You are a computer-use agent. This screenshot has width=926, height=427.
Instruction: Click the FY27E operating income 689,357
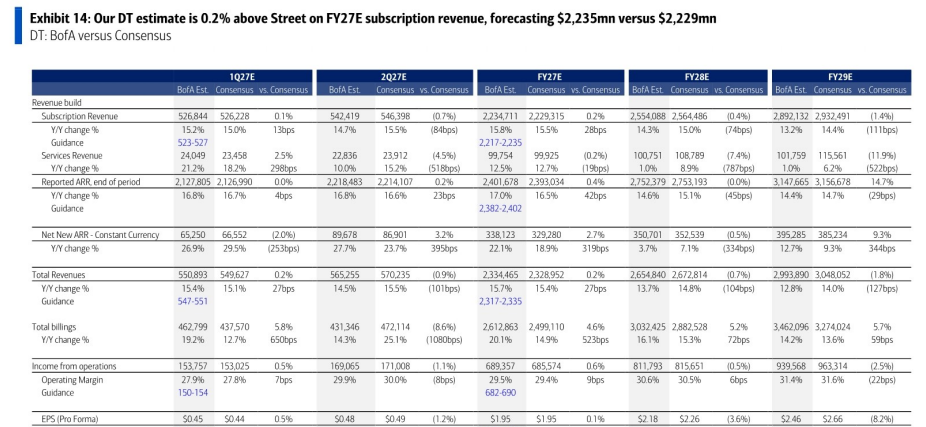coord(500,366)
